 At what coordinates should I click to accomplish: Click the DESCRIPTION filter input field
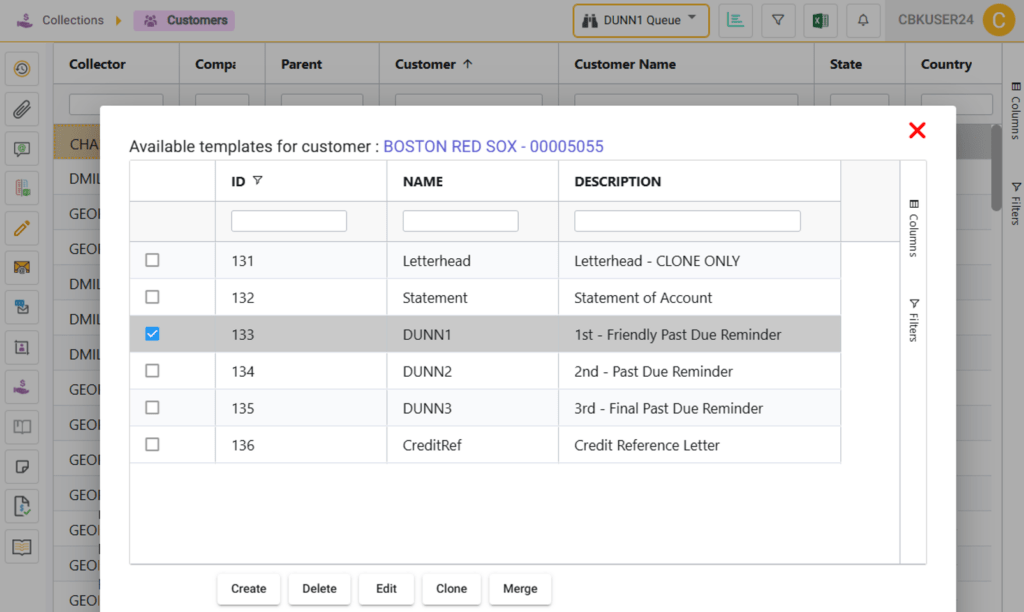point(687,221)
